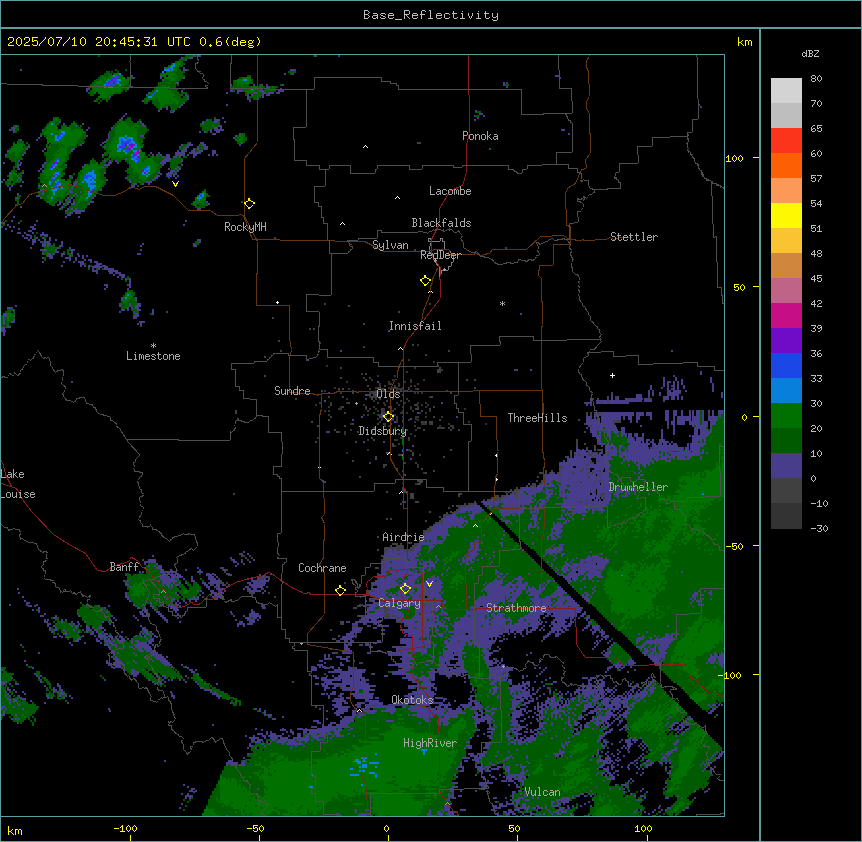This screenshot has width=862, height=842.
Task: Click the HighRiver town label
Action: click(x=430, y=743)
